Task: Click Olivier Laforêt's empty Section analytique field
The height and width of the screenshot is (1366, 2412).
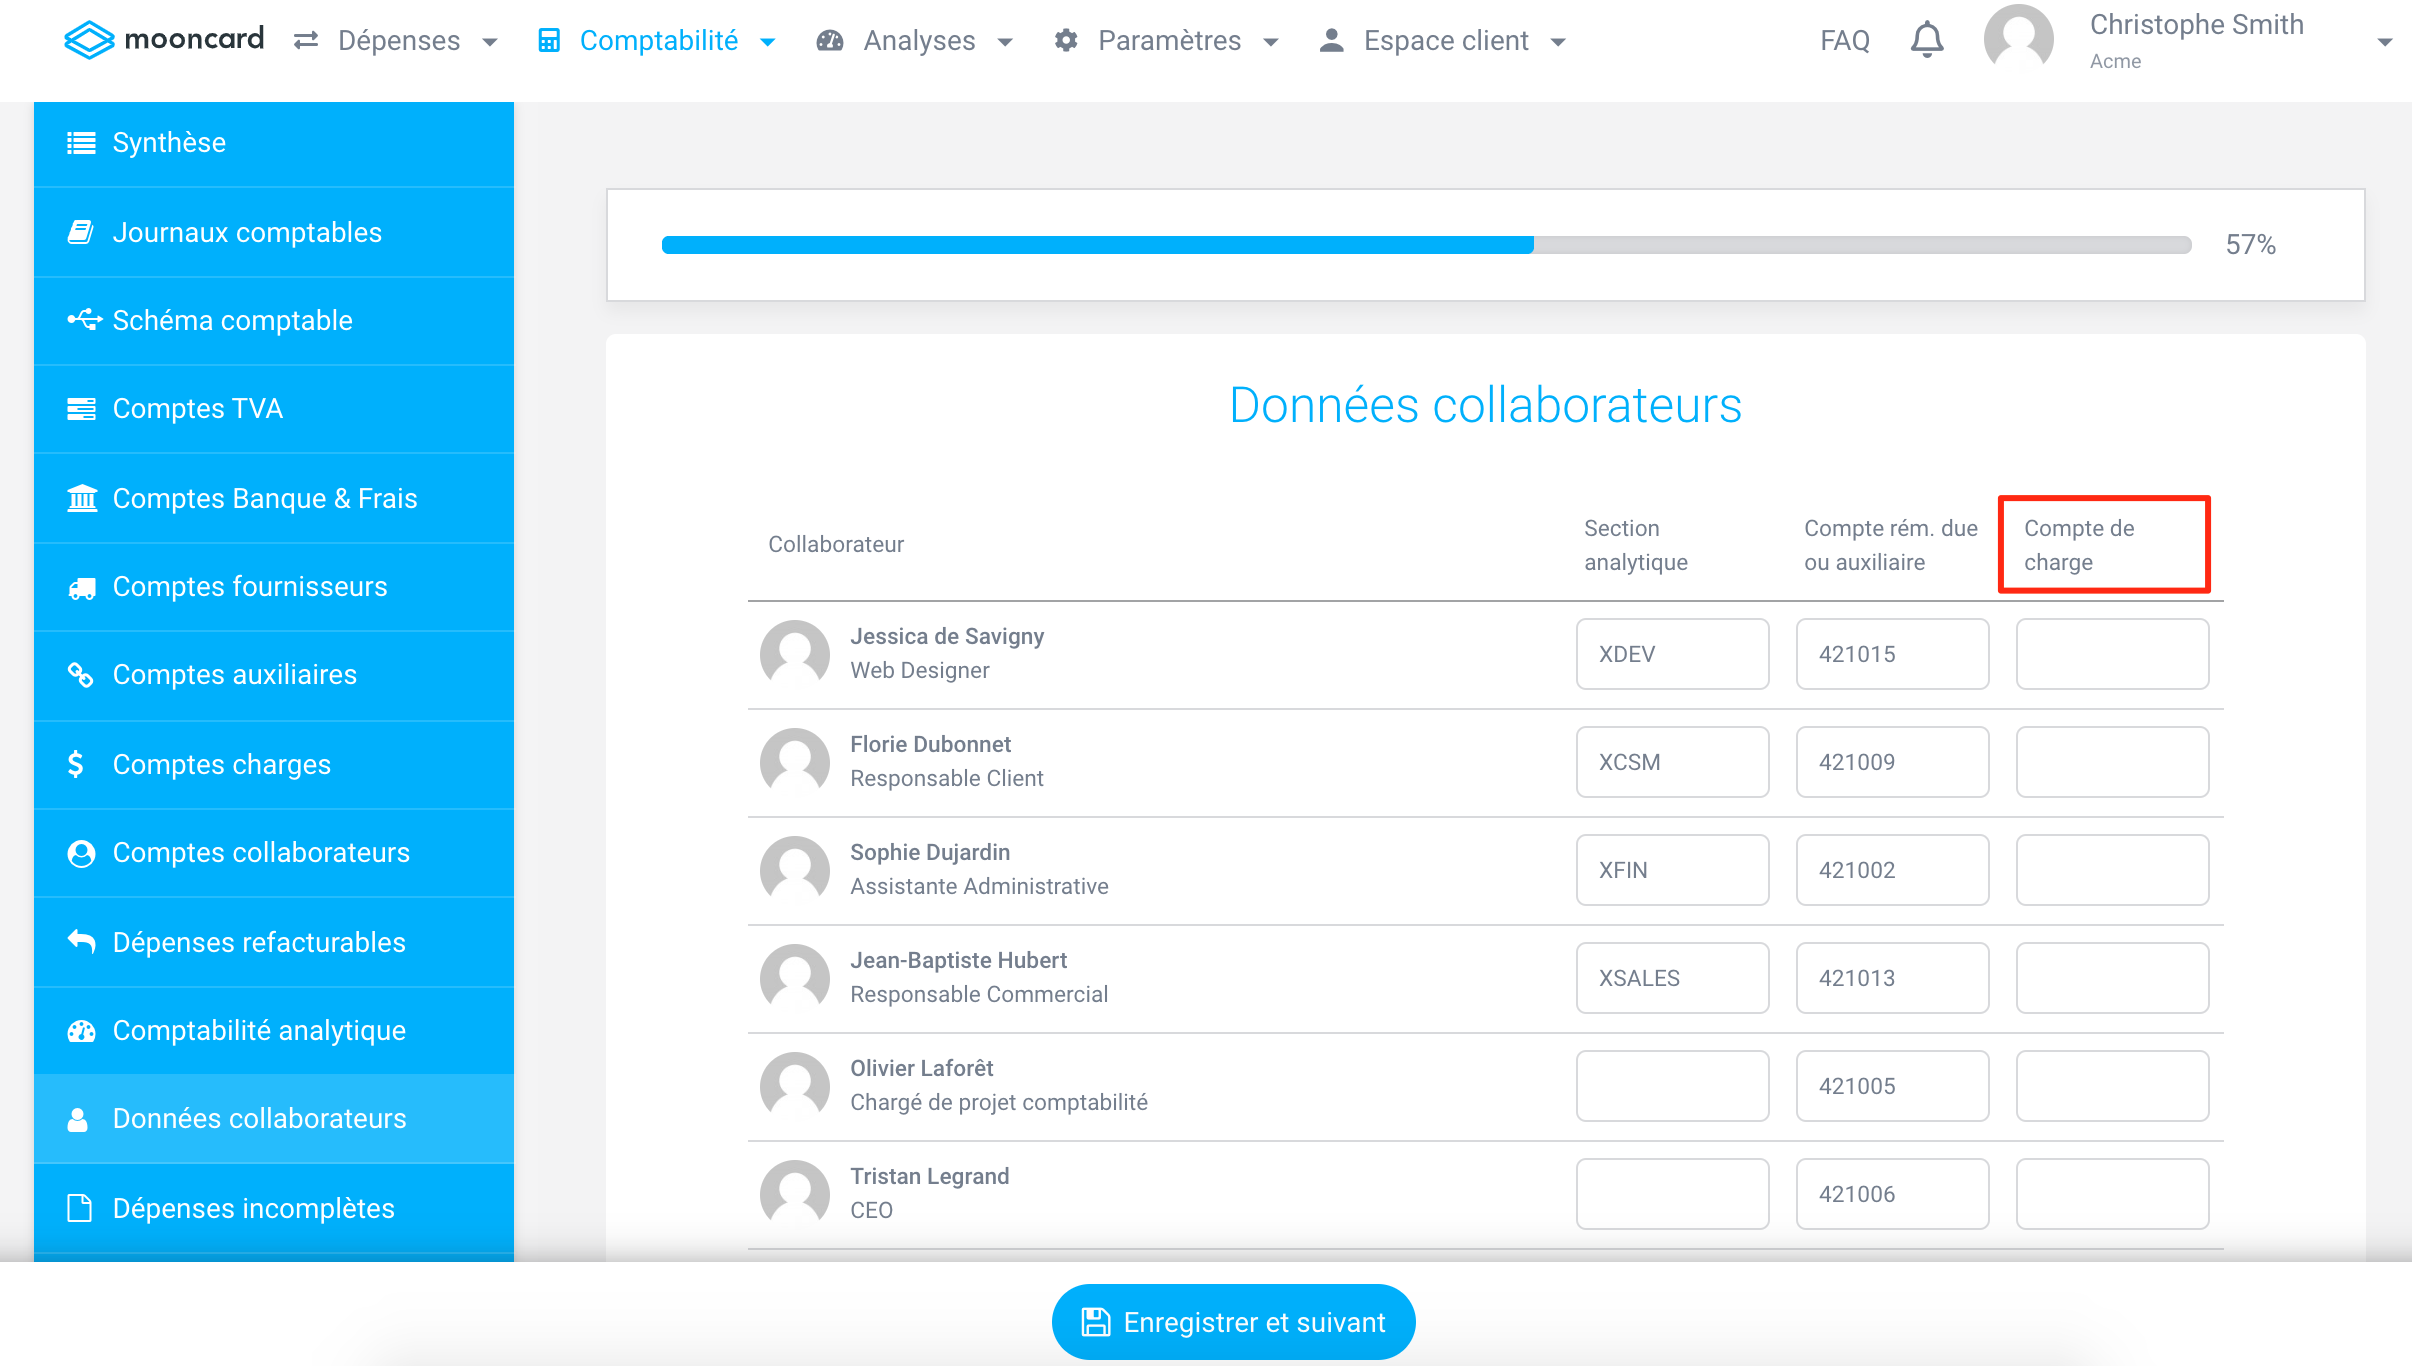Action: (1672, 1086)
